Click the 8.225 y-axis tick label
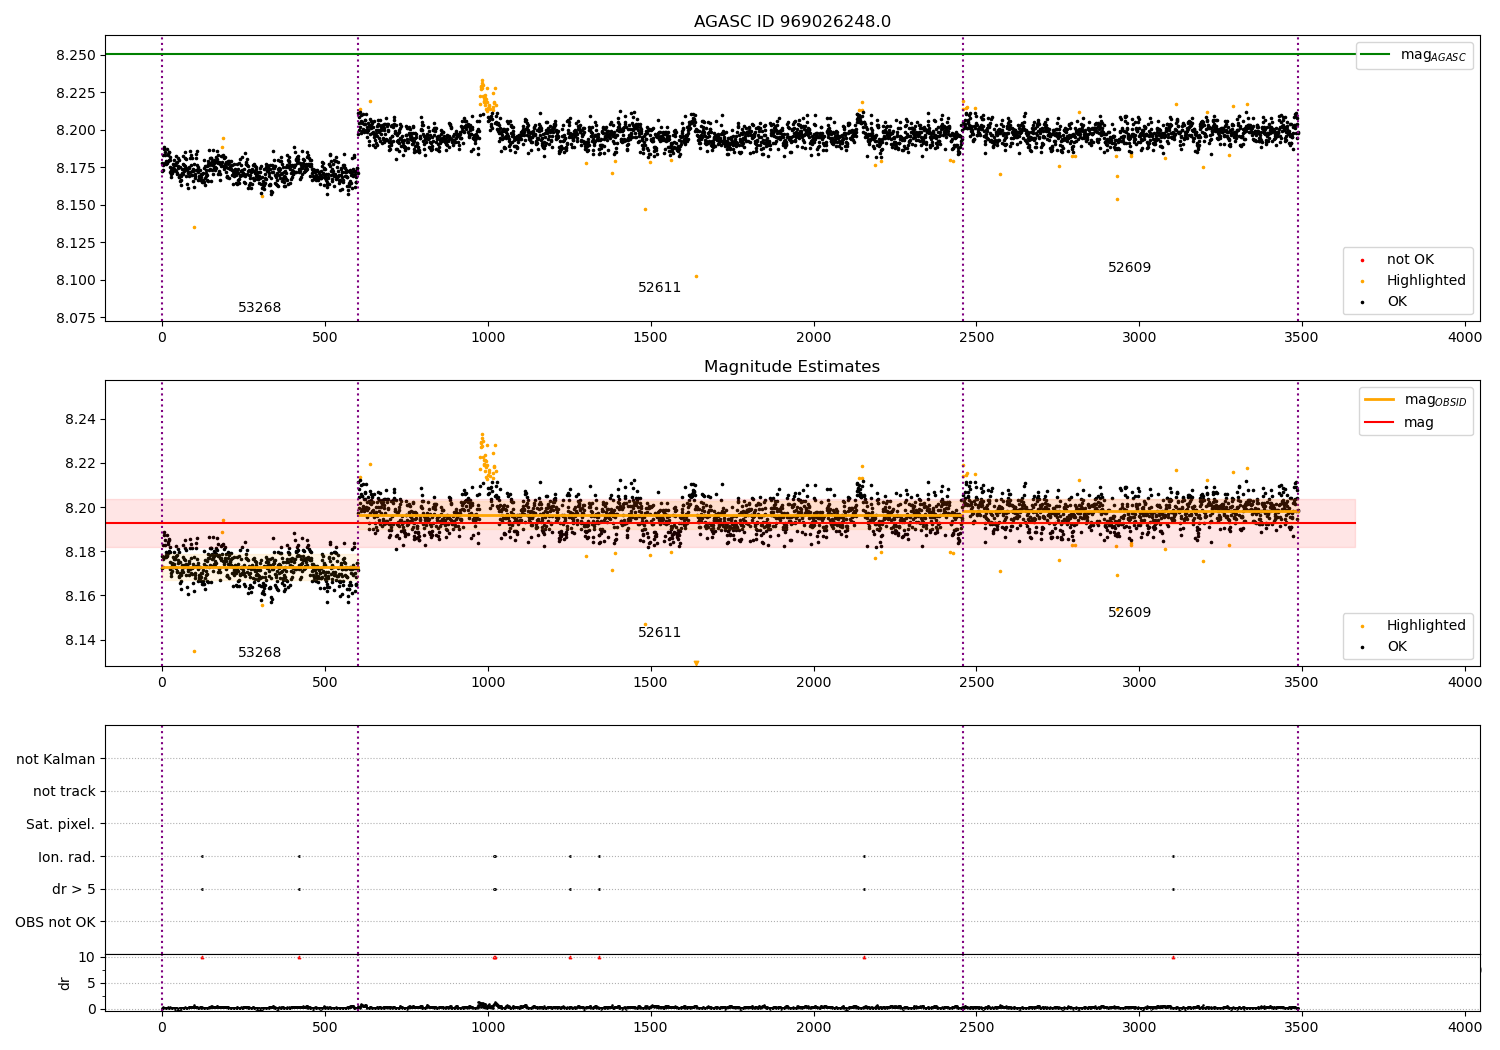1500x1050 pixels. 77,93
